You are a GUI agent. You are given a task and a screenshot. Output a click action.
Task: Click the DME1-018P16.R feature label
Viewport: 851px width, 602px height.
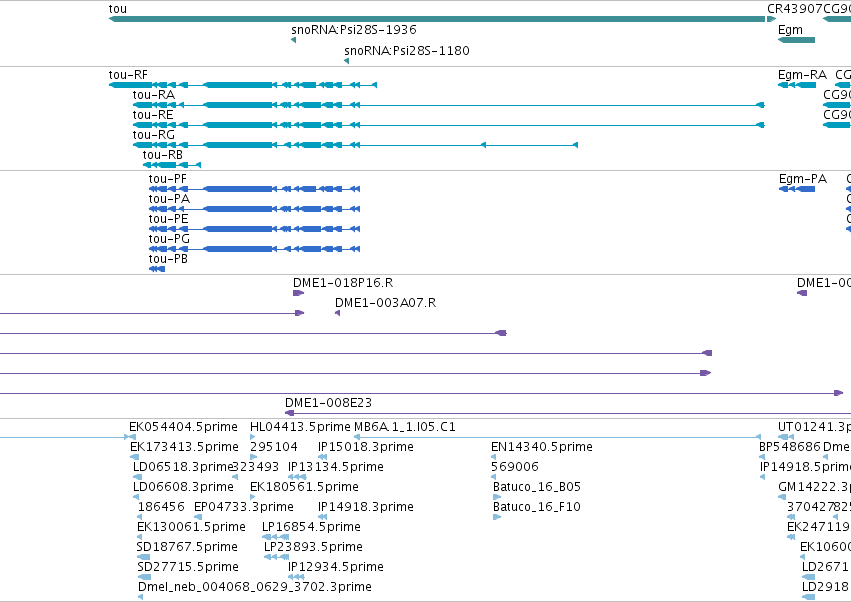click(x=343, y=283)
